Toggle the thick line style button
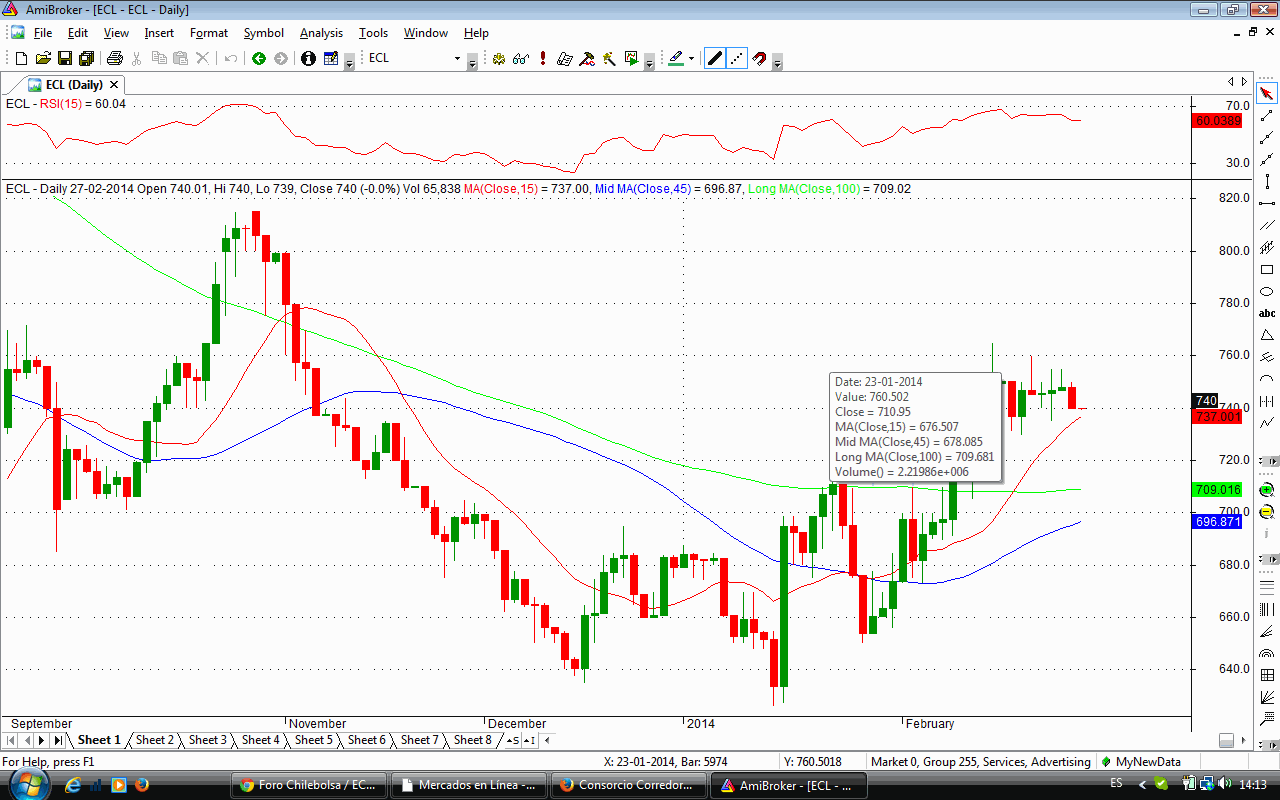This screenshot has width=1280, height=800. pos(715,59)
